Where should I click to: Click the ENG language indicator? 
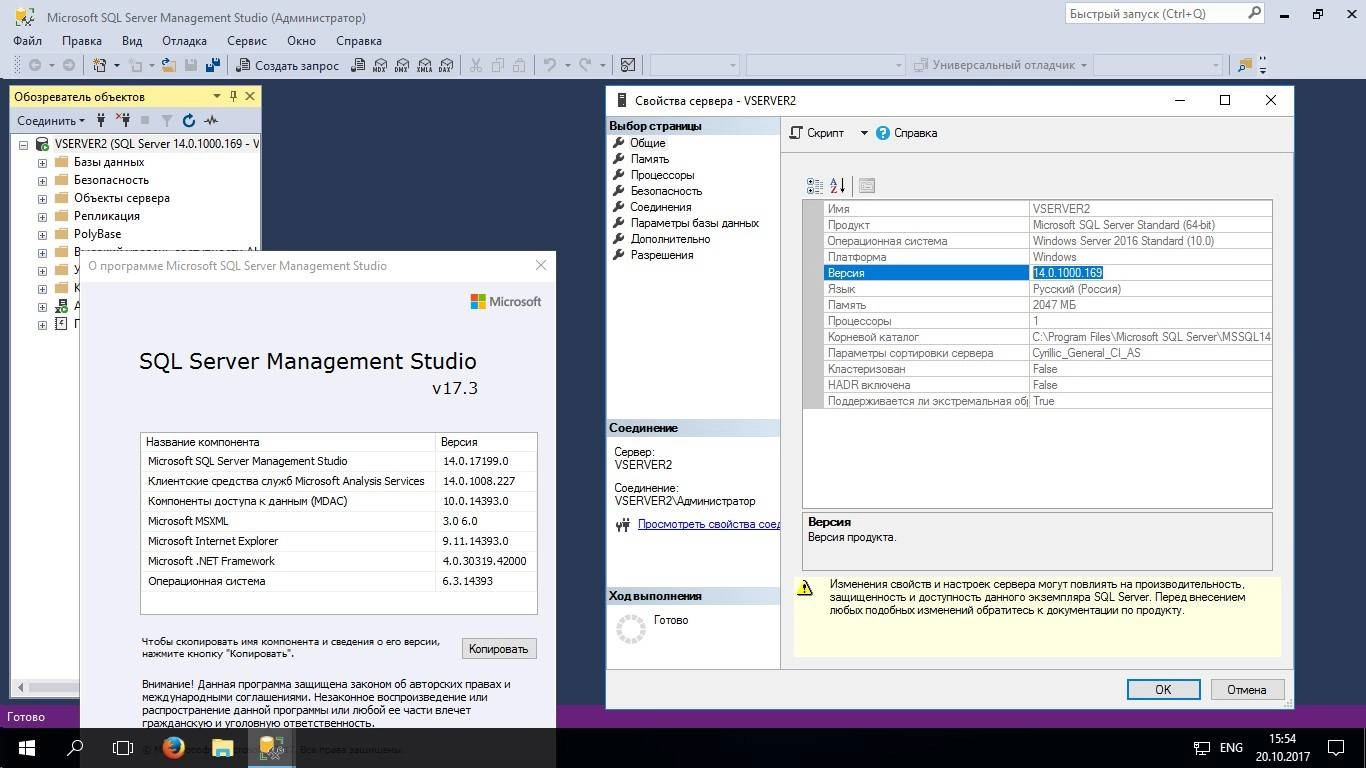coord(1231,747)
